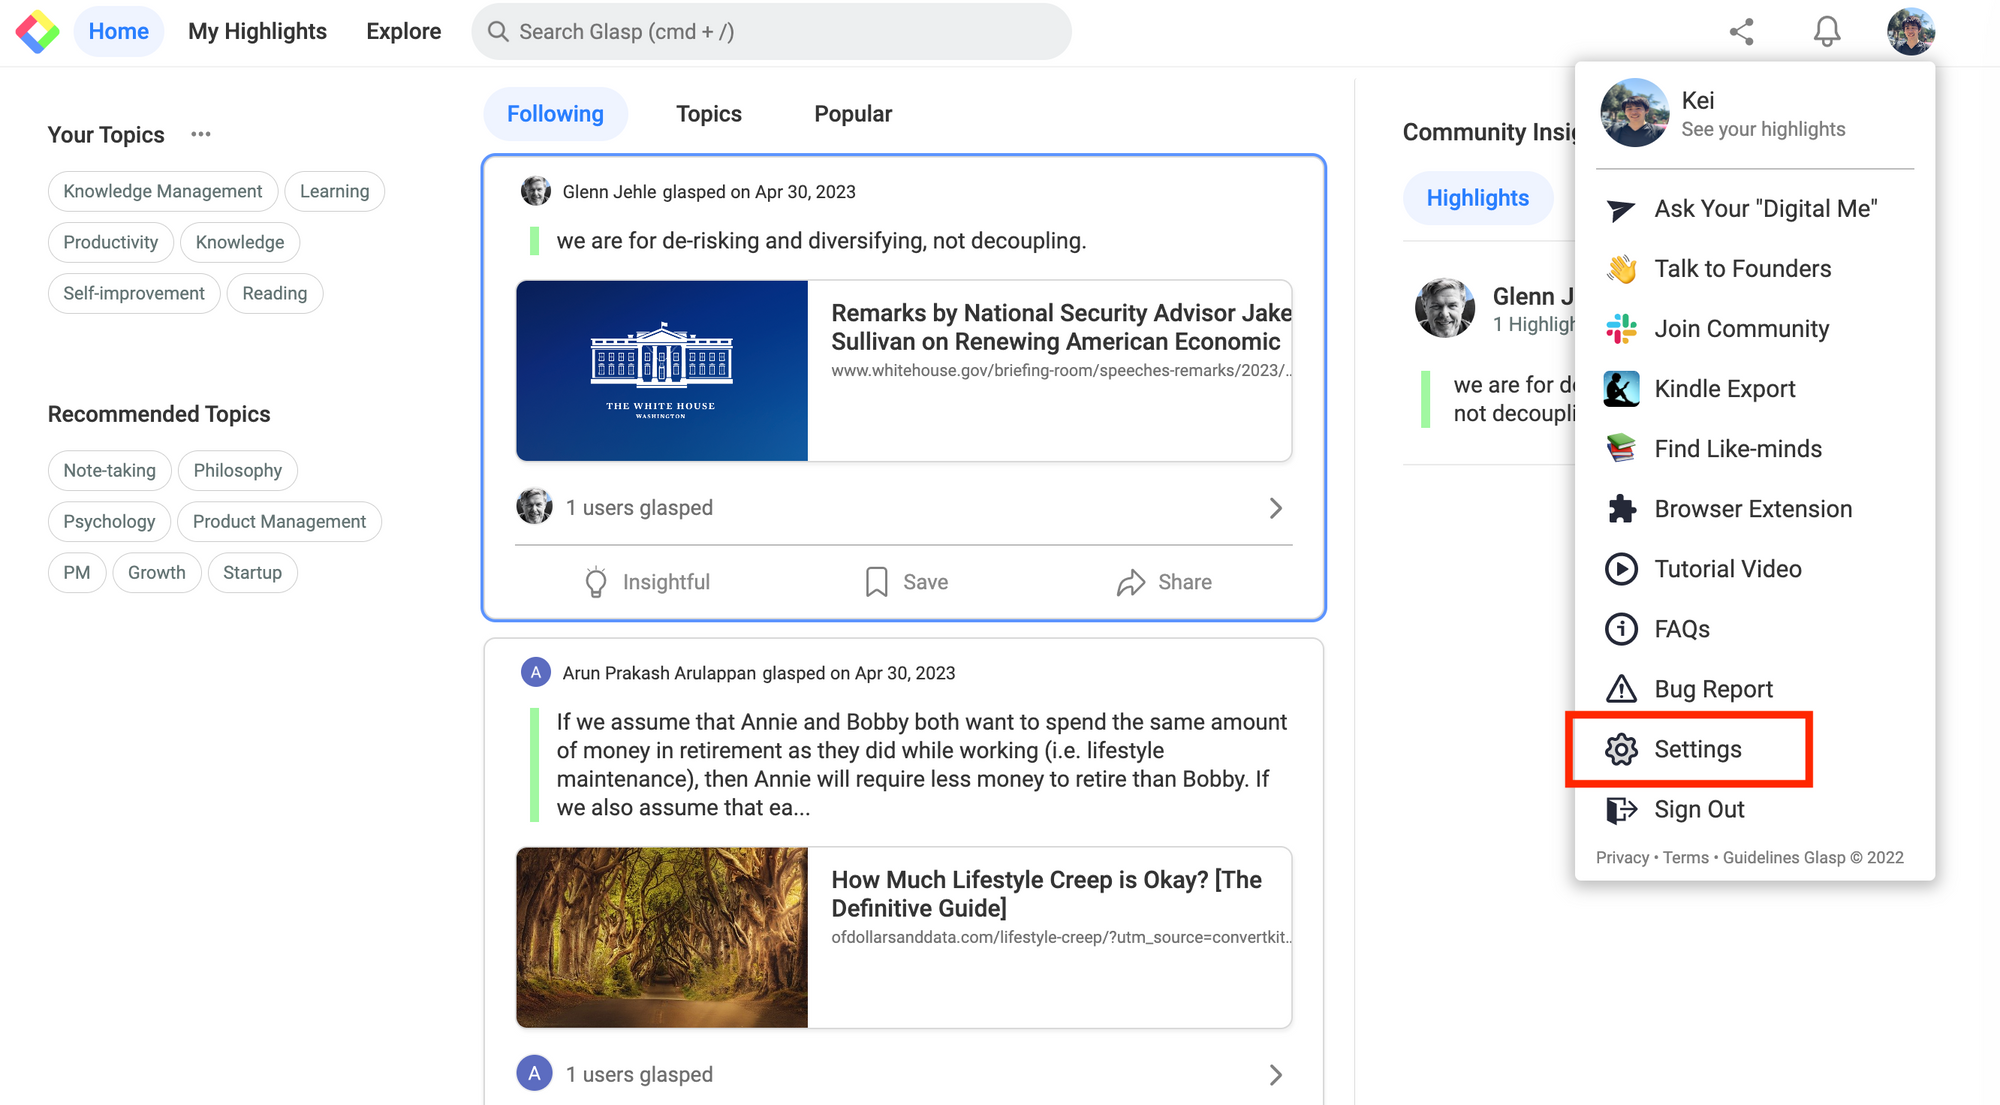
Task: Click the Kindle Export icon
Action: click(1621, 389)
